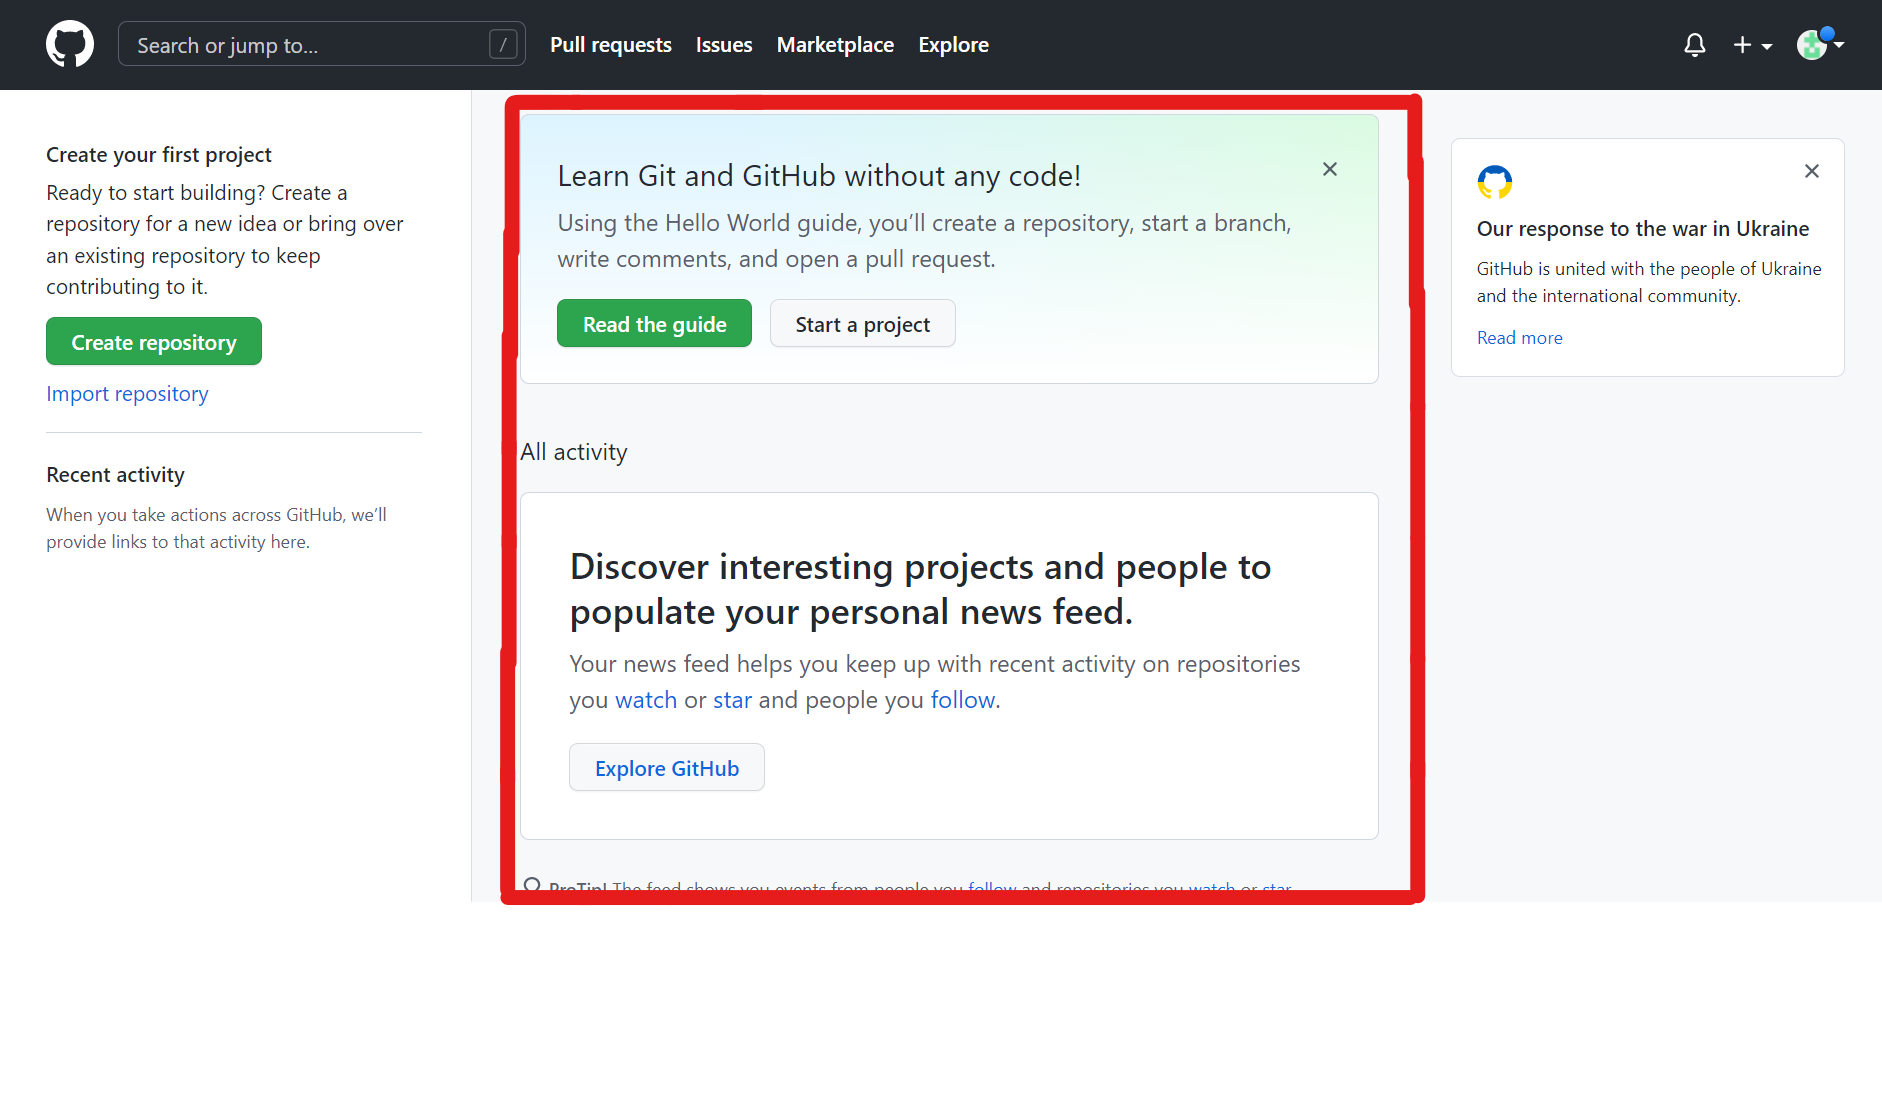Click Create your first project heading

coord(159,155)
